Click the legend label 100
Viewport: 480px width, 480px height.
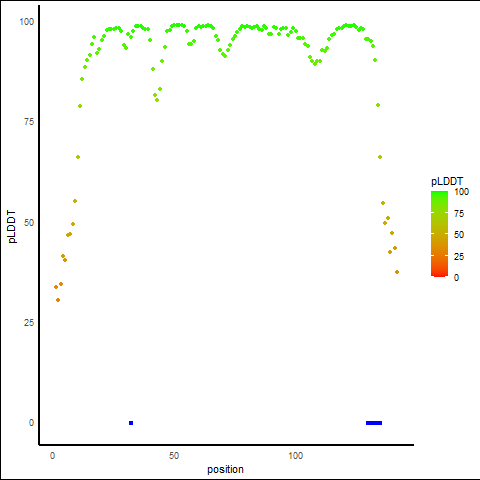(x=461, y=192)
